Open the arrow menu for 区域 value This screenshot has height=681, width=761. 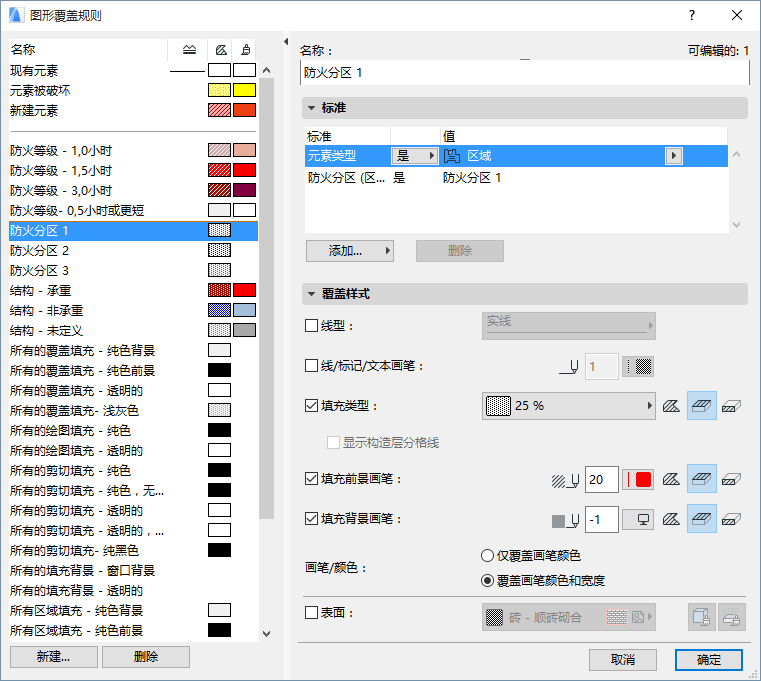(x=674, y=156)
